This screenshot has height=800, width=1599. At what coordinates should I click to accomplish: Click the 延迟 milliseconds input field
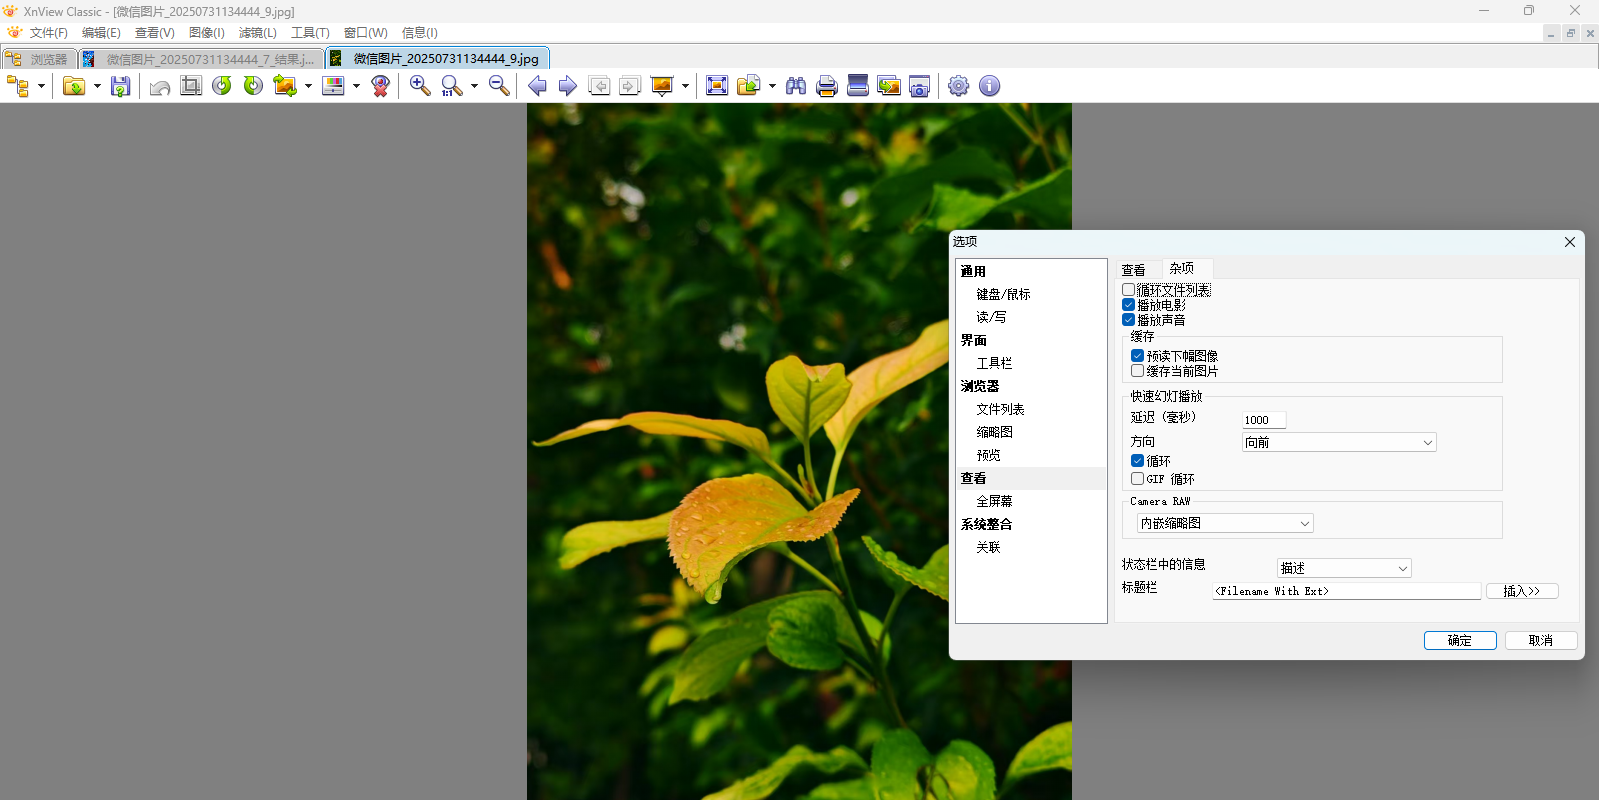1263,420
